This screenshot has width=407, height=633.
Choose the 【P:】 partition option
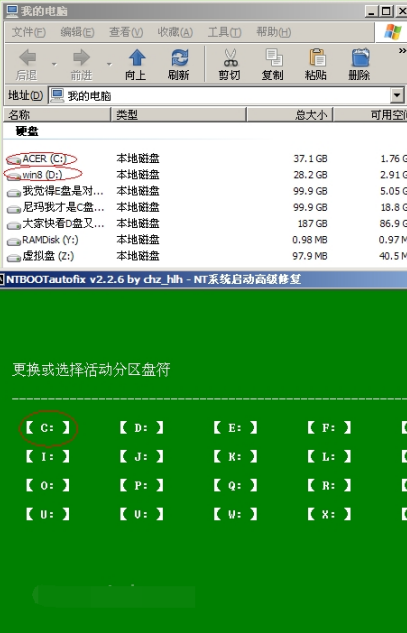pyautogui.click(x=141, y=485)
